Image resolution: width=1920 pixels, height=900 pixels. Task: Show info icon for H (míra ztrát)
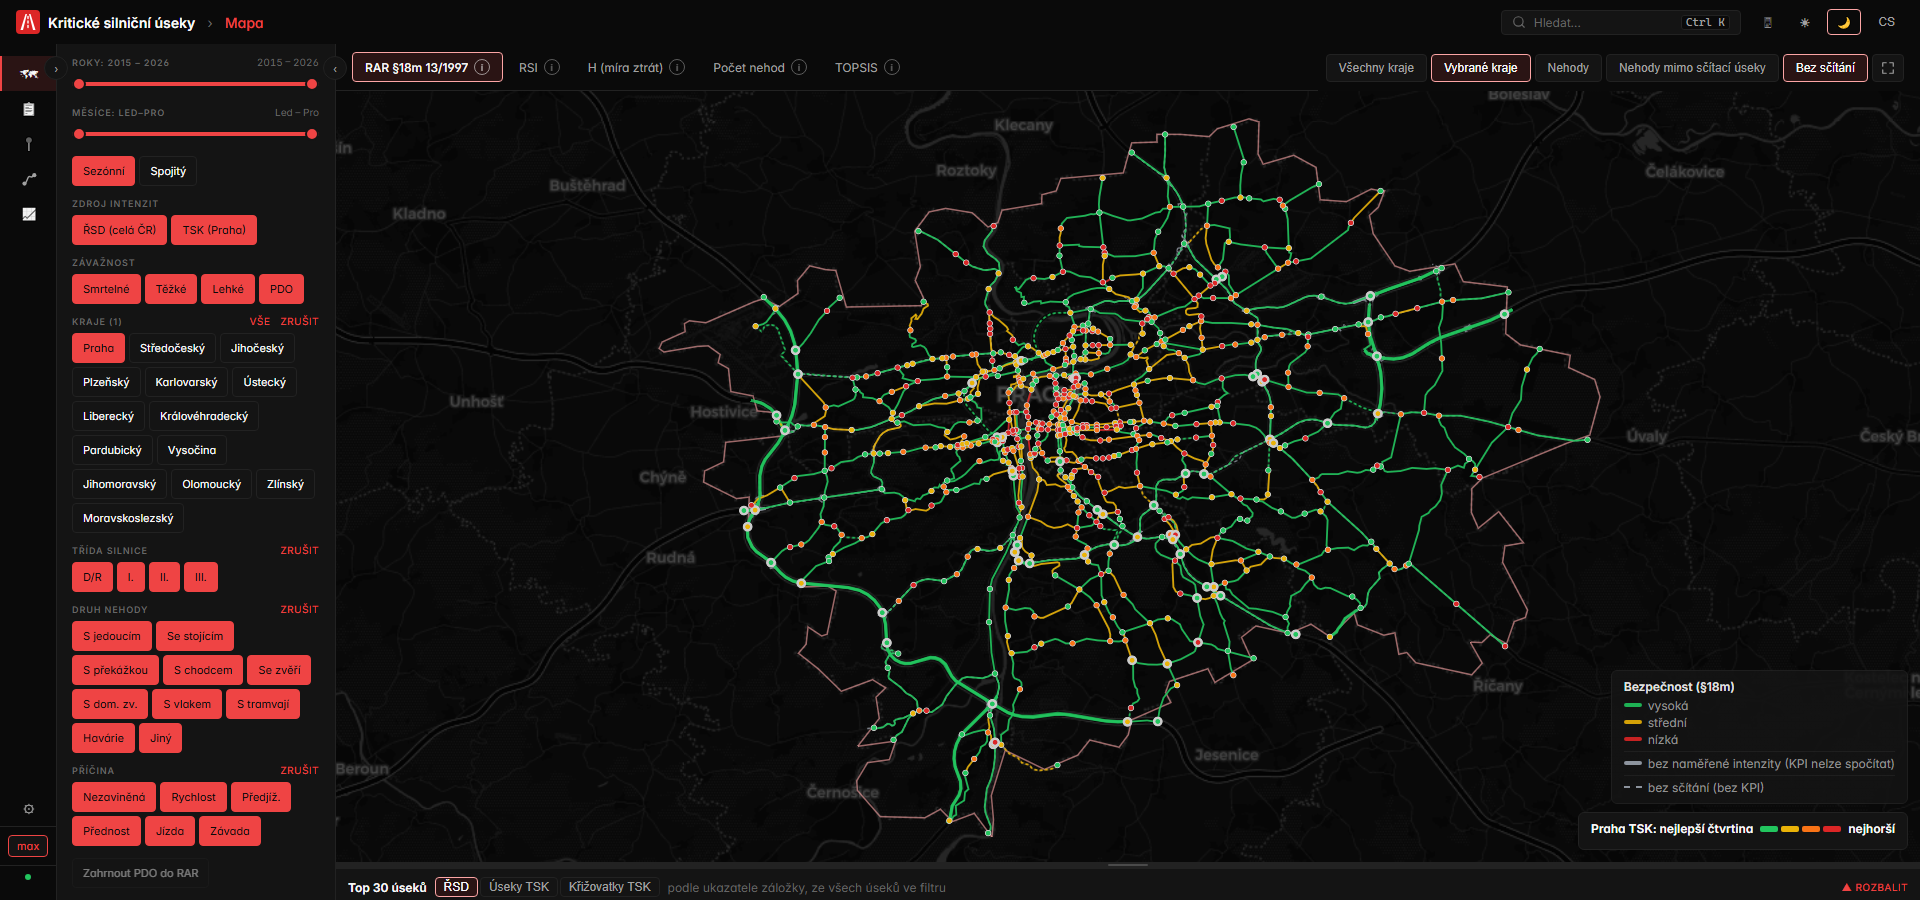677,67
